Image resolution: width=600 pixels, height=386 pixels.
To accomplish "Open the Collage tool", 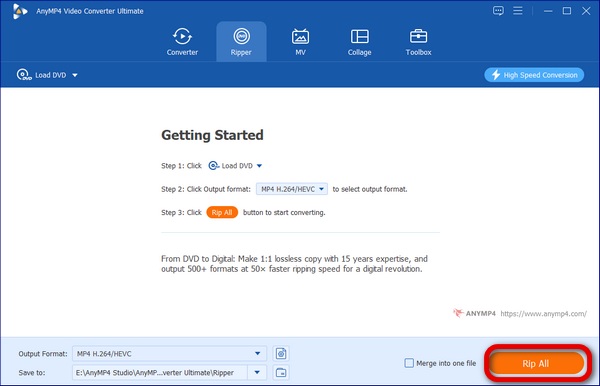I will [x=359, y=42].
